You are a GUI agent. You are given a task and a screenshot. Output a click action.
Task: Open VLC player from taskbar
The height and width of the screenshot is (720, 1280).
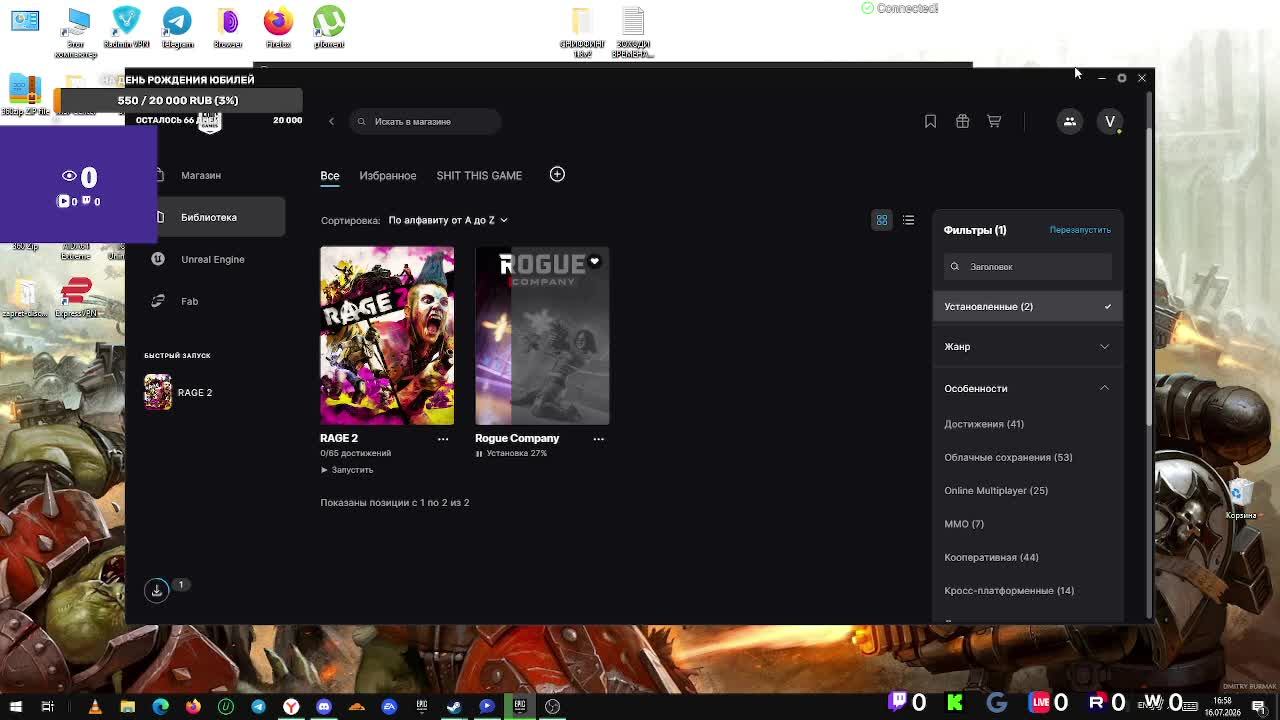click(x=95, y=706)
